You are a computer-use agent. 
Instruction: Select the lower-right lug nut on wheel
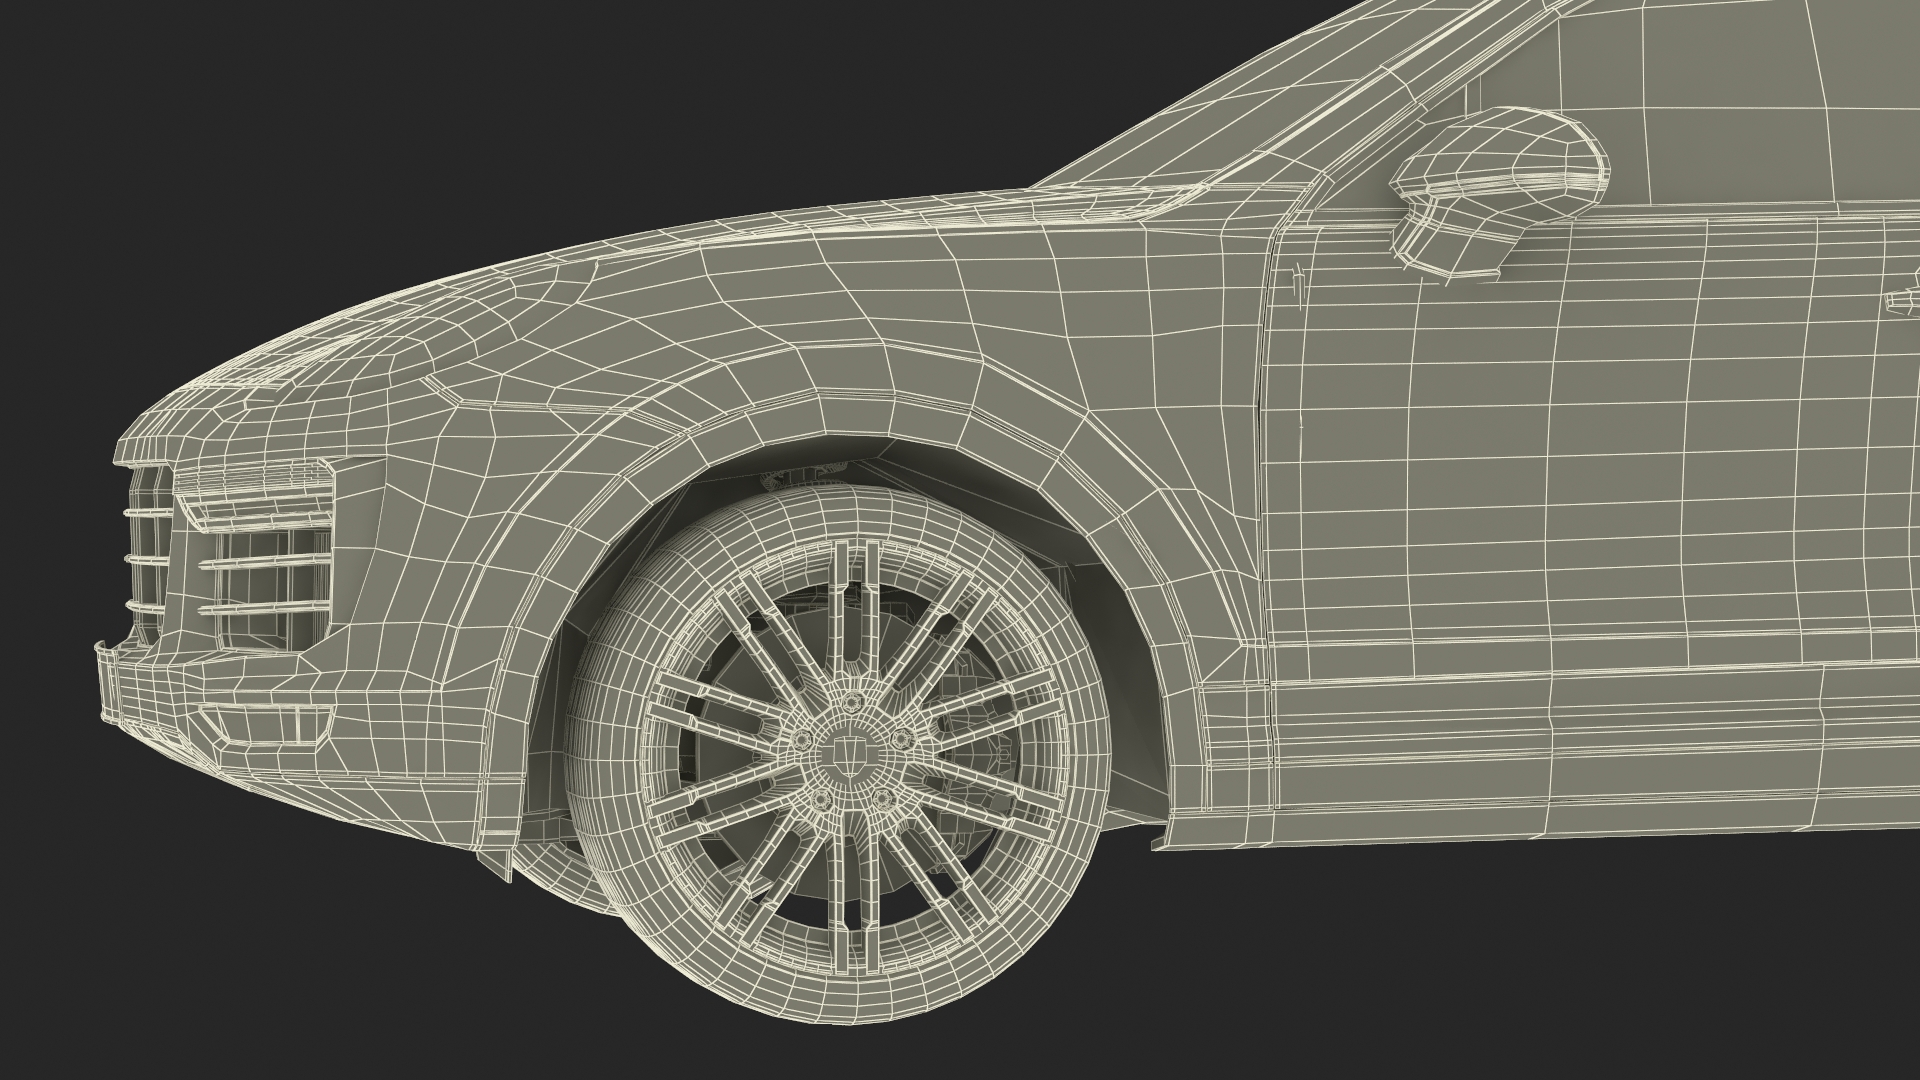click(883, 797)
